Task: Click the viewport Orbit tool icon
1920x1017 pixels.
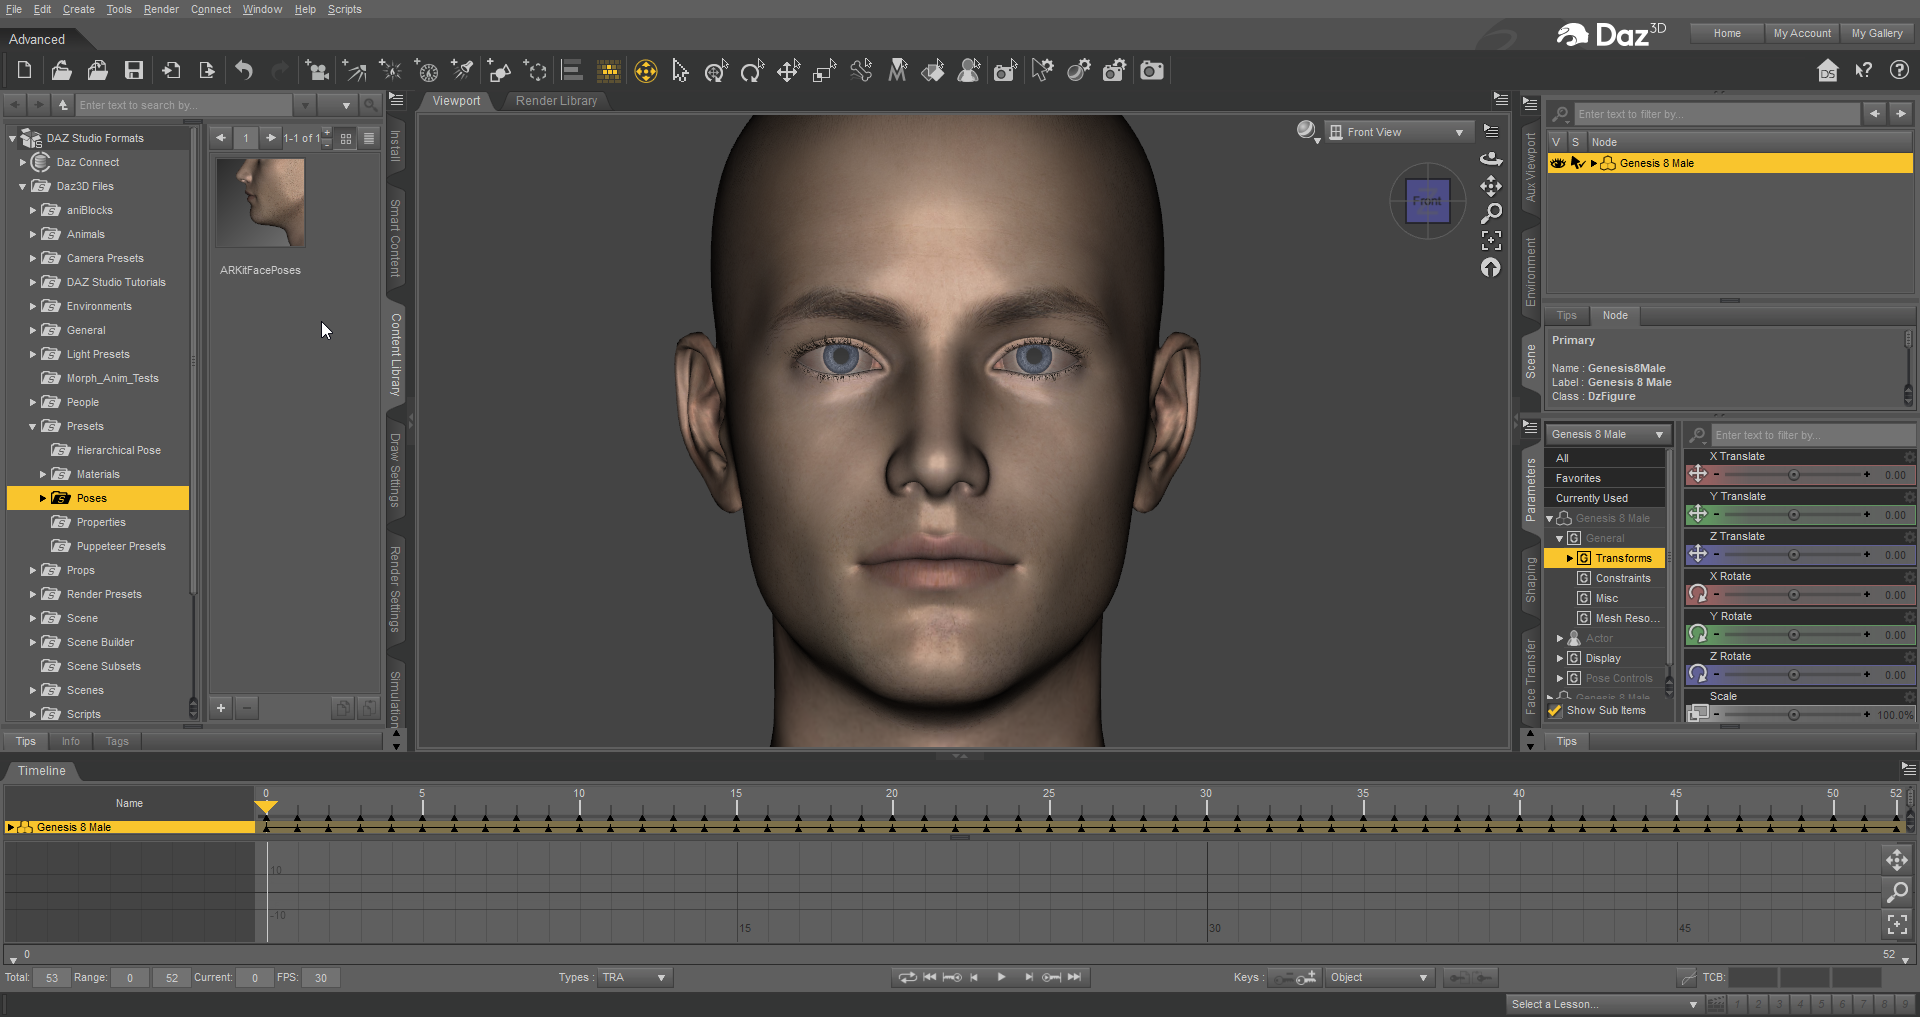Action: point(1490,158)
